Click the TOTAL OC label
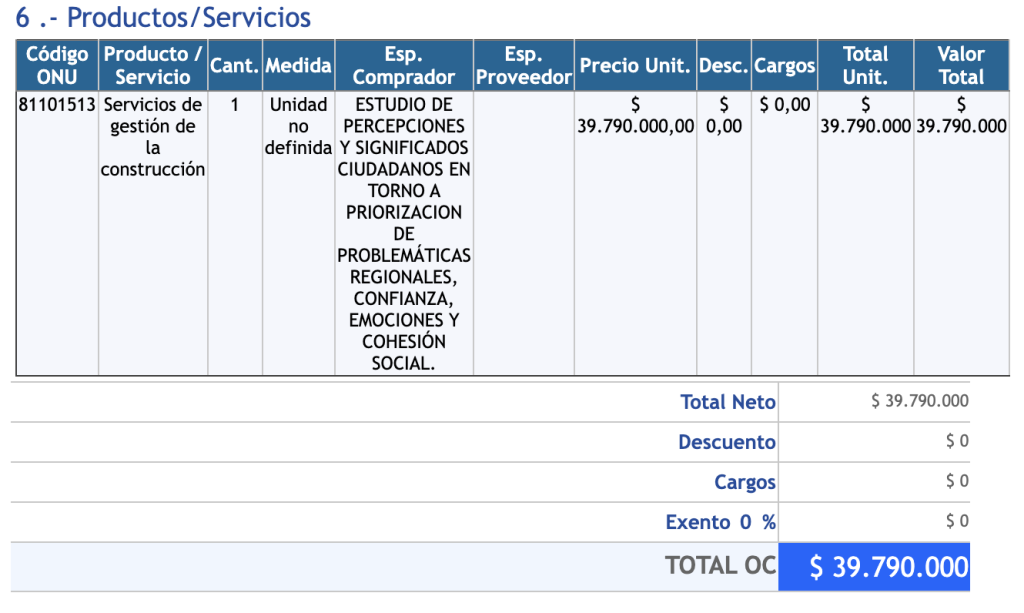 720,565
